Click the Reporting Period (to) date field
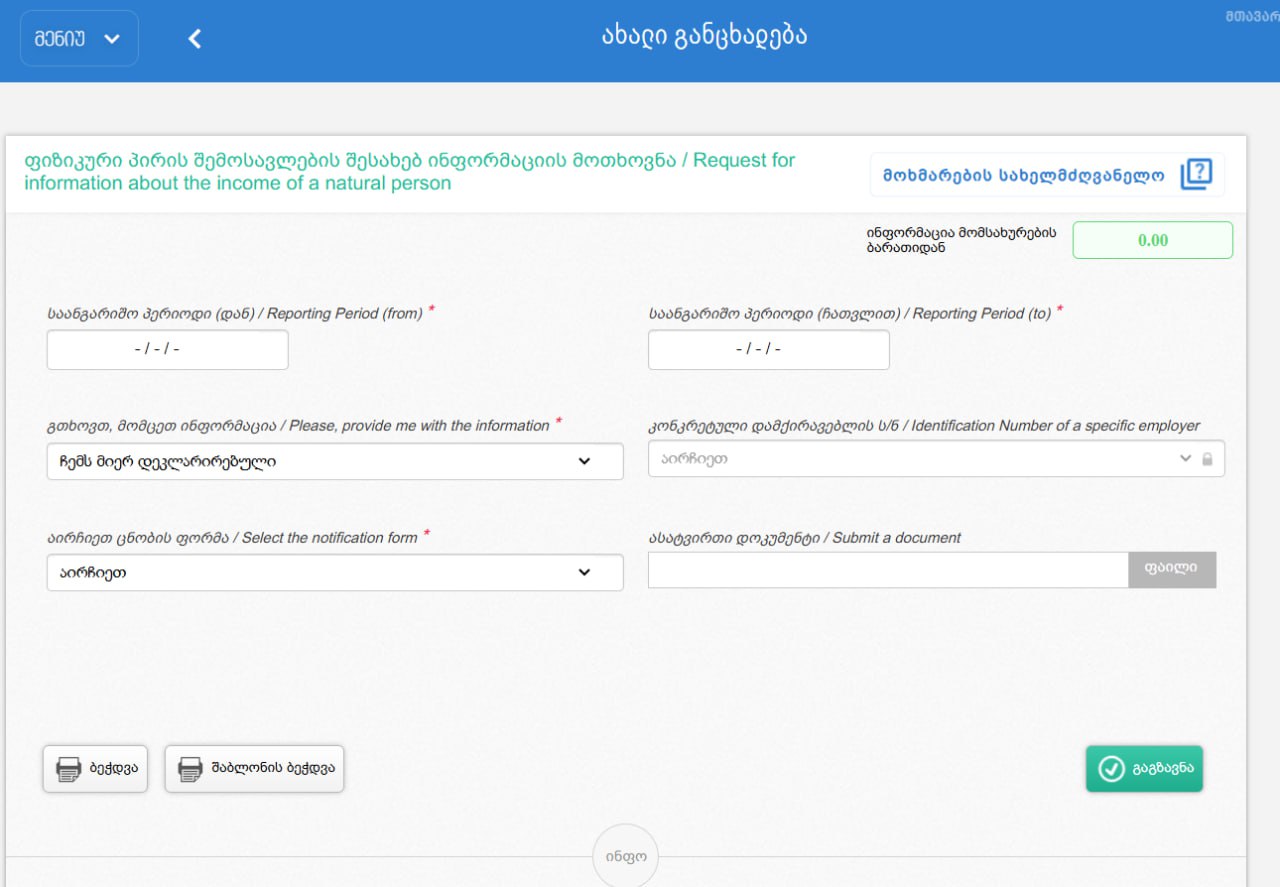The width and height of the screenshot is (1280, 887). tap(768, 350)
